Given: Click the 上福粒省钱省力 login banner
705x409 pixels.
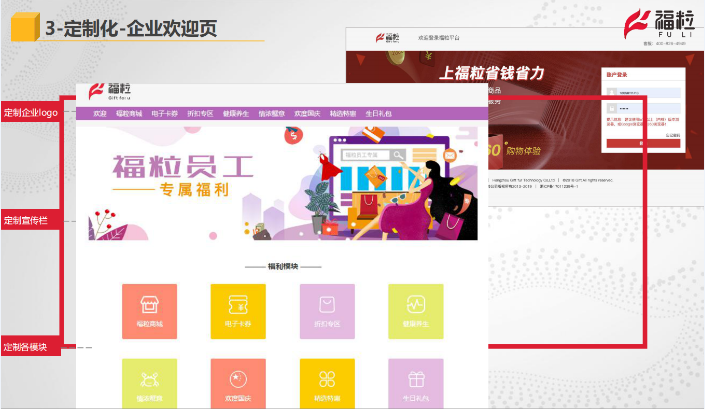Looking at the screenshot, I should coord(491,73).
